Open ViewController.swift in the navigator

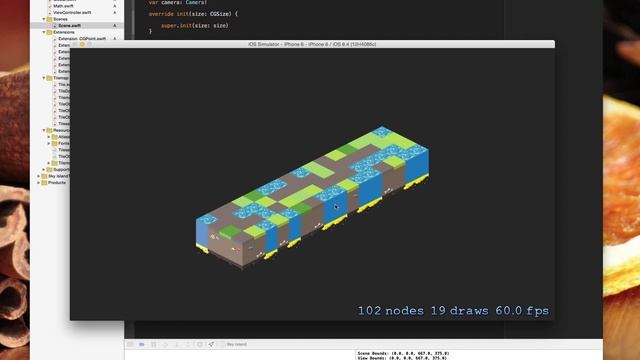tap(72, 13)
